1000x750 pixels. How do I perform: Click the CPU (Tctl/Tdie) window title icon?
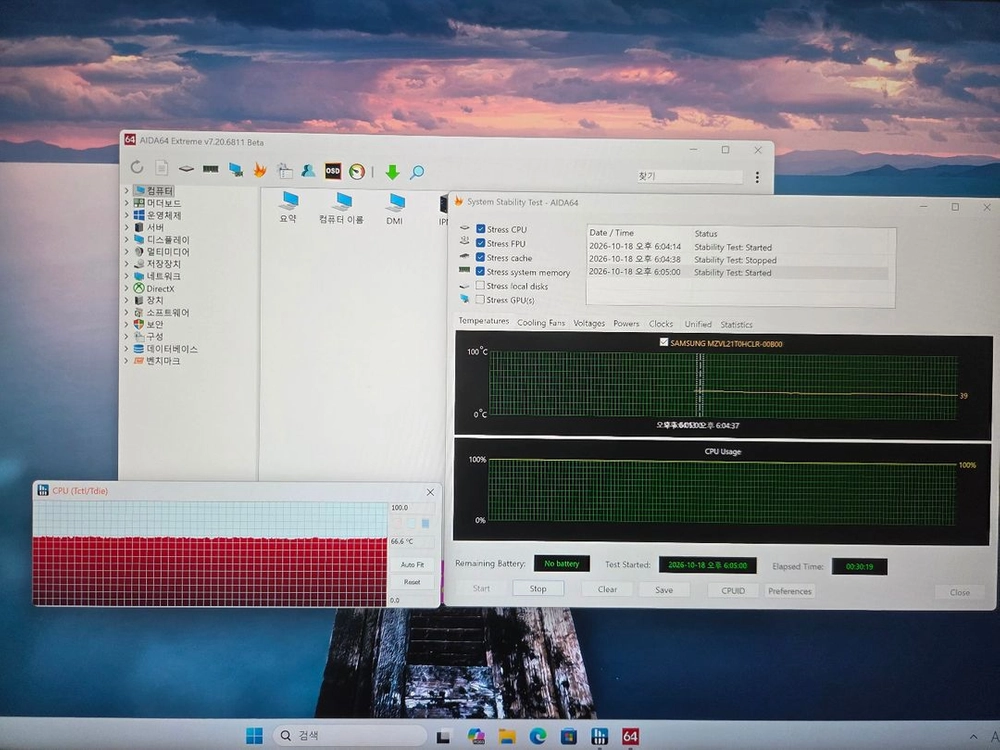pos(43,490)
